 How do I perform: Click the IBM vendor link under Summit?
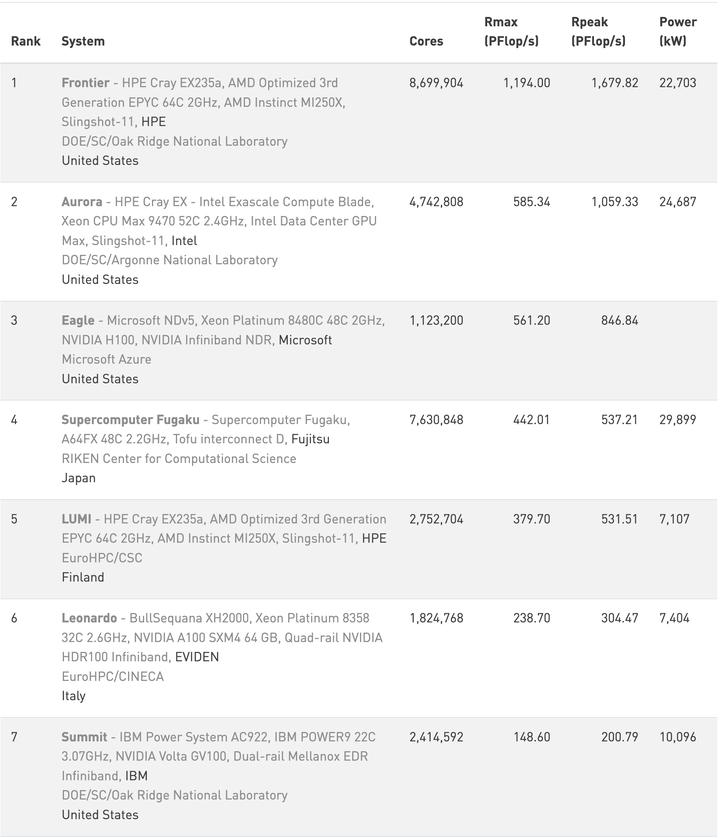136,776
